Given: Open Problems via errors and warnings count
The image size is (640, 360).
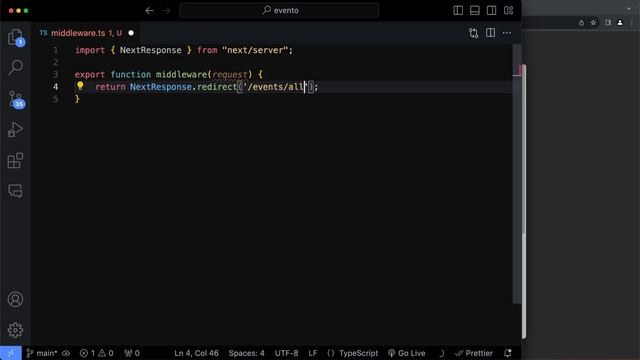Looking at the screenshot, I should 97,353.
